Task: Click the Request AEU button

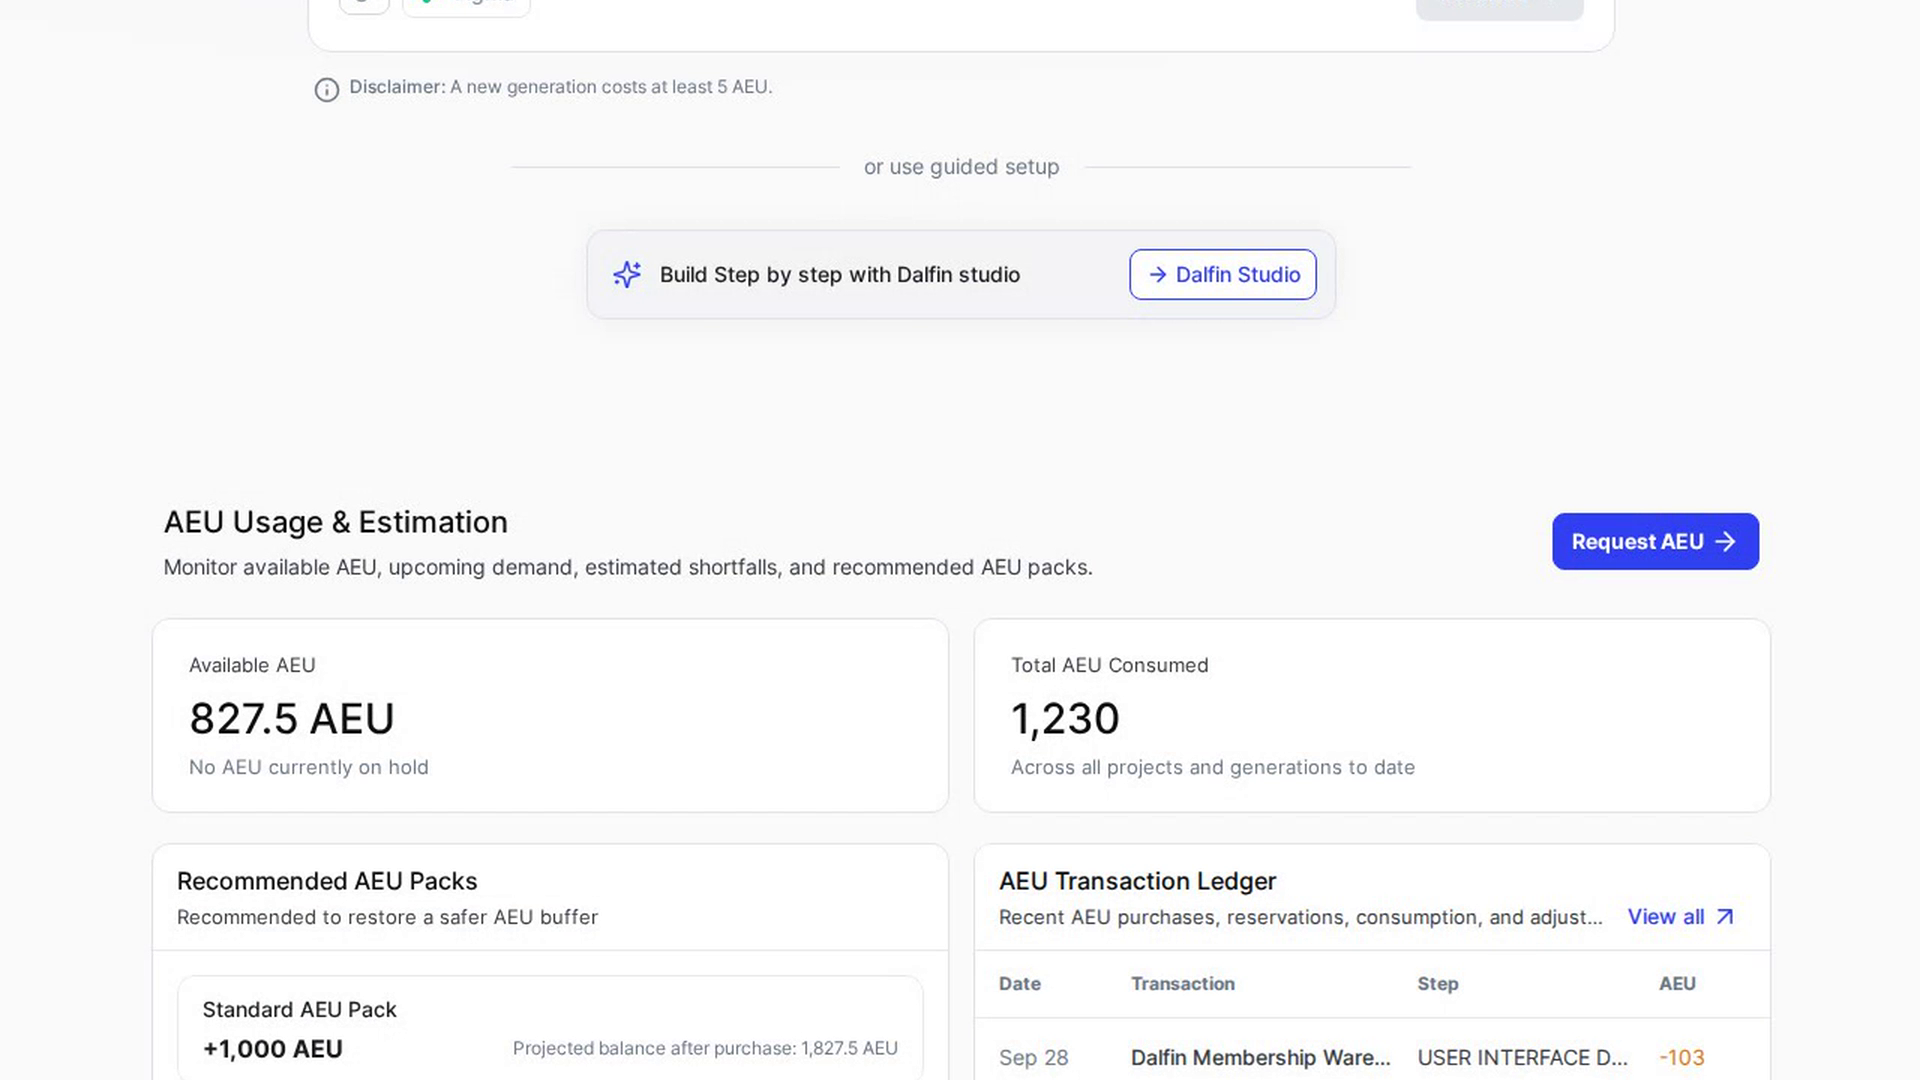Action: pyautogui.click(x=1655, y=541)
